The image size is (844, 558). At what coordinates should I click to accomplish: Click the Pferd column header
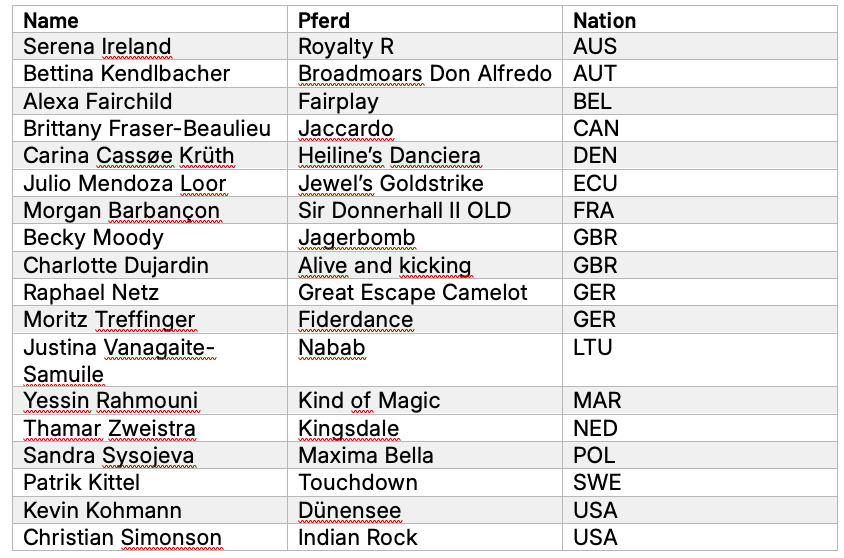pyautogui.click(x=322, y=20)
